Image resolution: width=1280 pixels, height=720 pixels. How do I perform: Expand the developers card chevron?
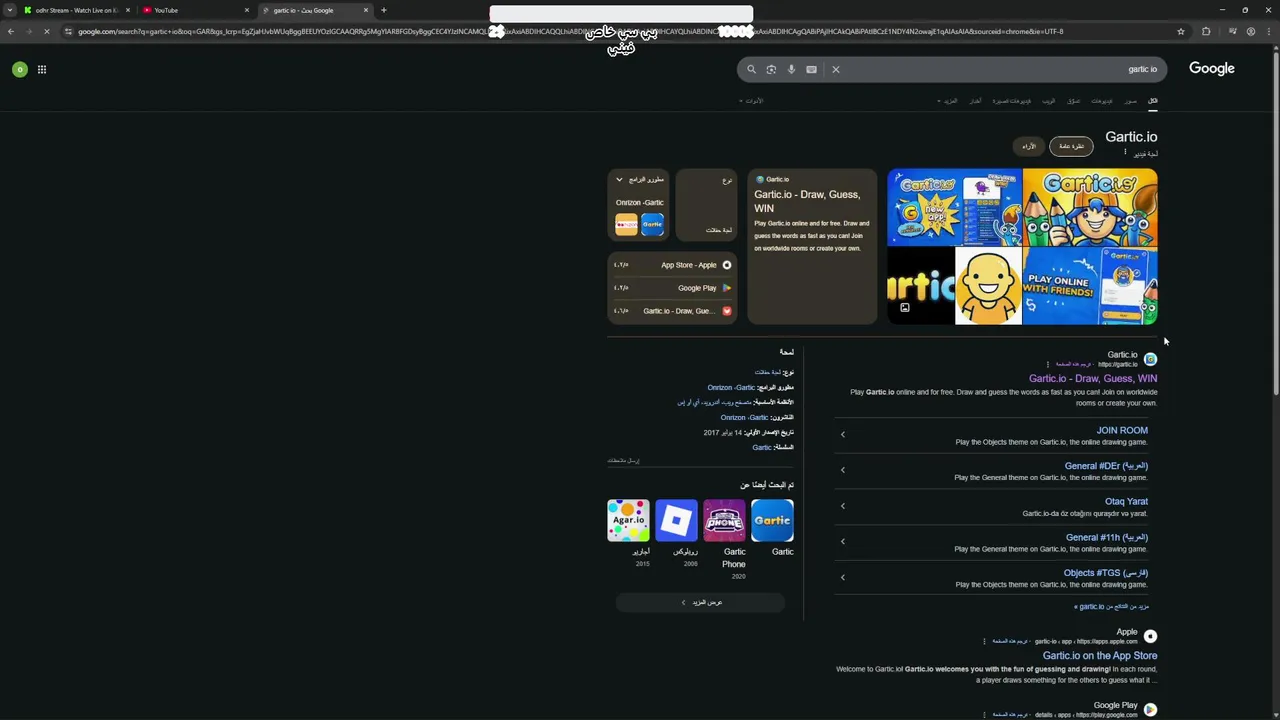point(619,180)
